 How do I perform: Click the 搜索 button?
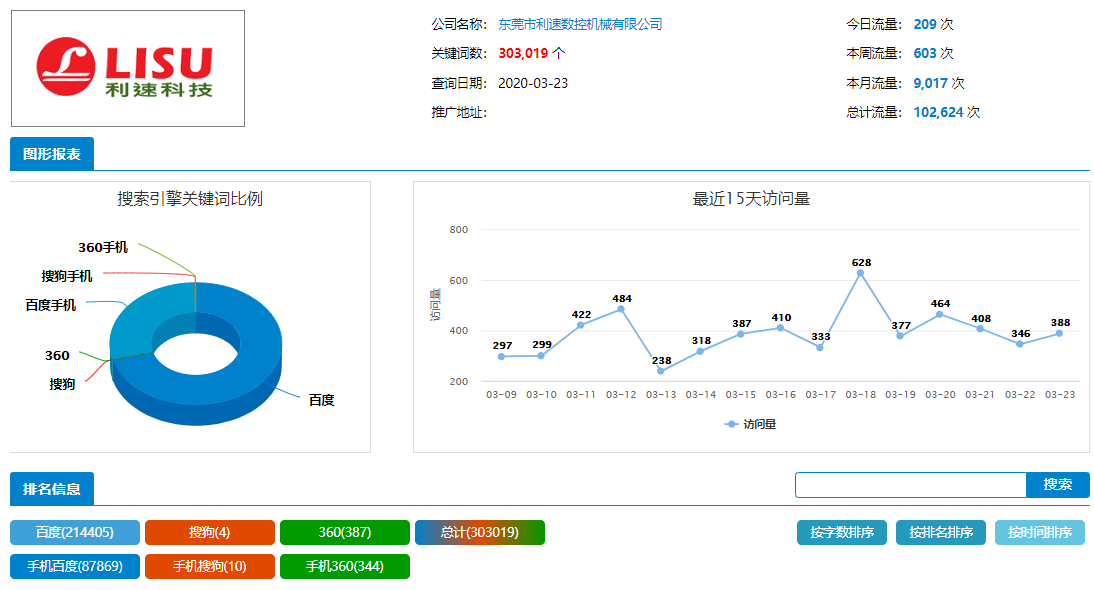tap(1058, 485)
